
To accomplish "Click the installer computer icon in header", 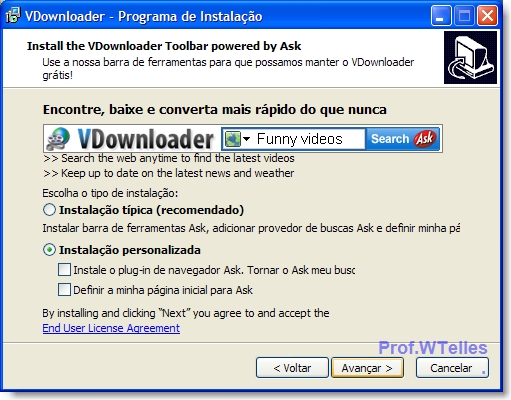I will point(470,58).
